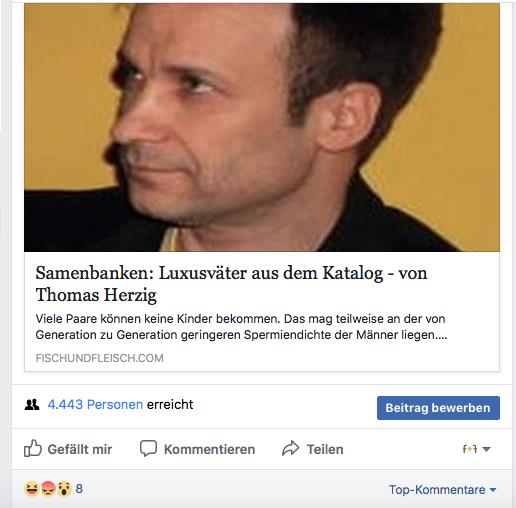Image resolution: width=516 pixels, height=508 pixels.
Task: Open the Samenbanken article headline
Action: pyautogui.click(x=231, y=284)
